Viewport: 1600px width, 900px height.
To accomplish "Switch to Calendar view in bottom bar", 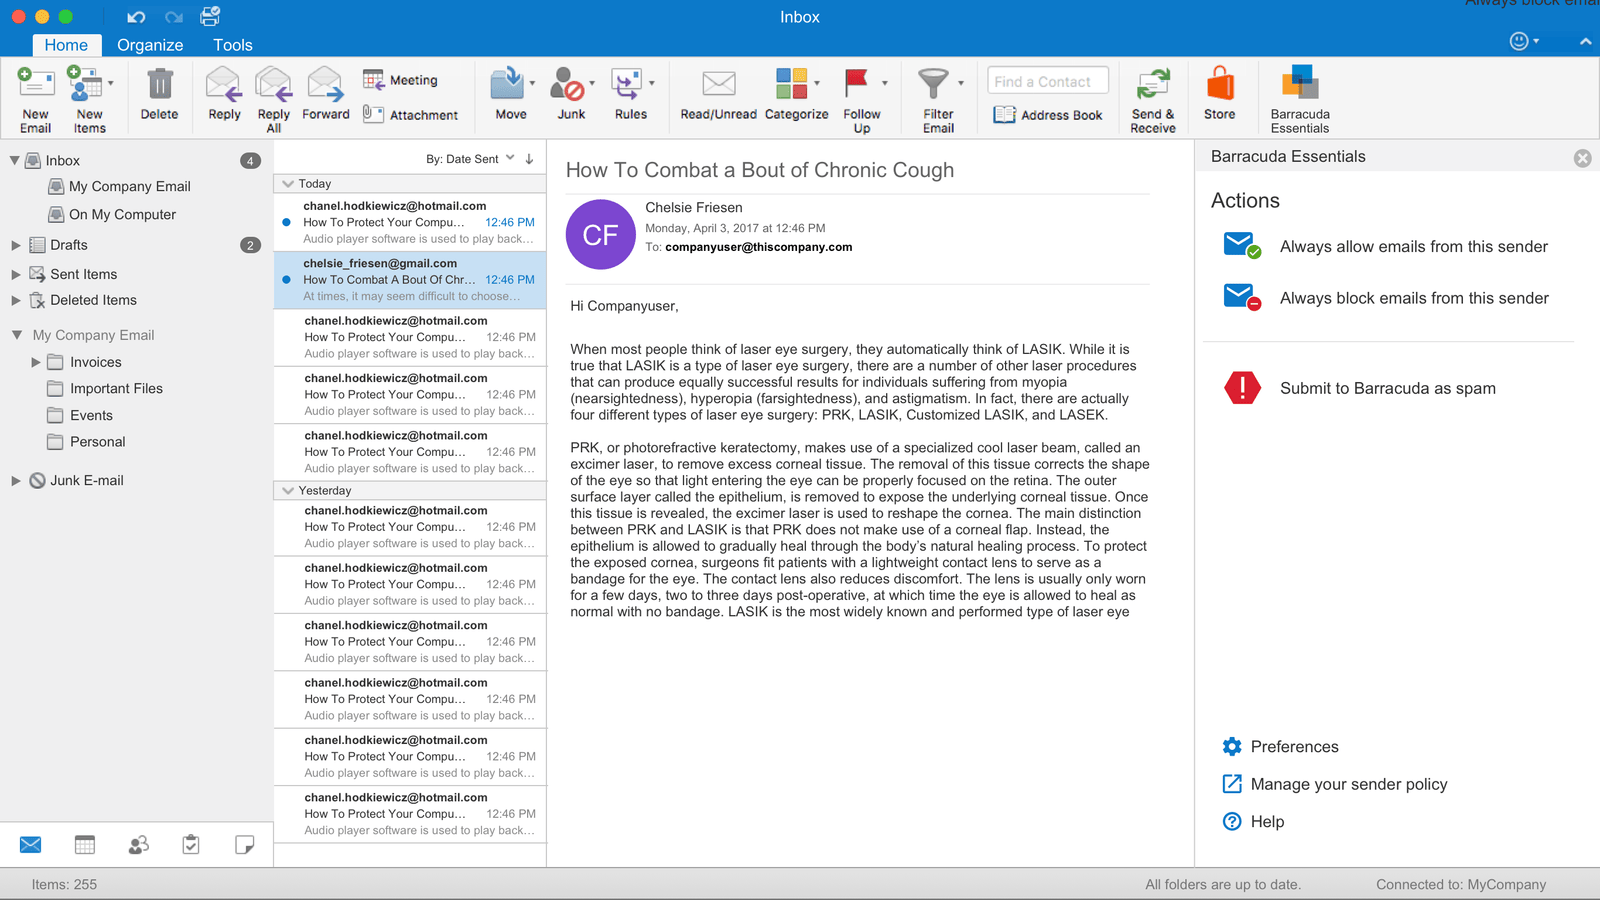I will [85, 845].
